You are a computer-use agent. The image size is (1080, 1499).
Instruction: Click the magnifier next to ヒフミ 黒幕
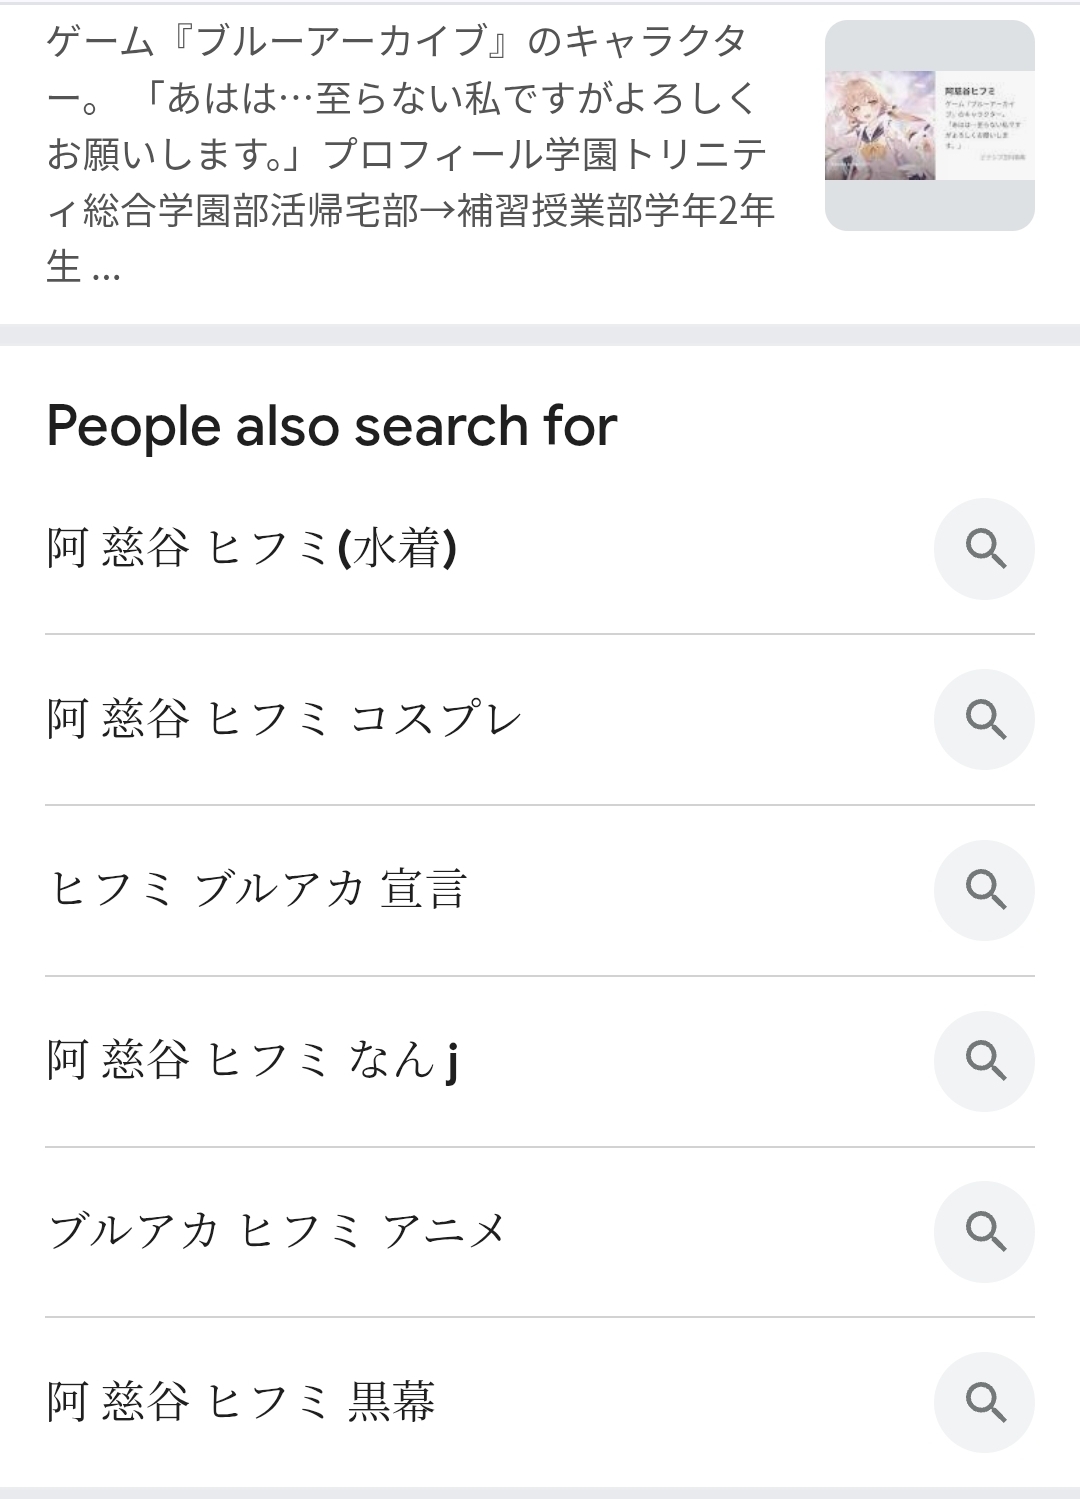point(985,1402)
